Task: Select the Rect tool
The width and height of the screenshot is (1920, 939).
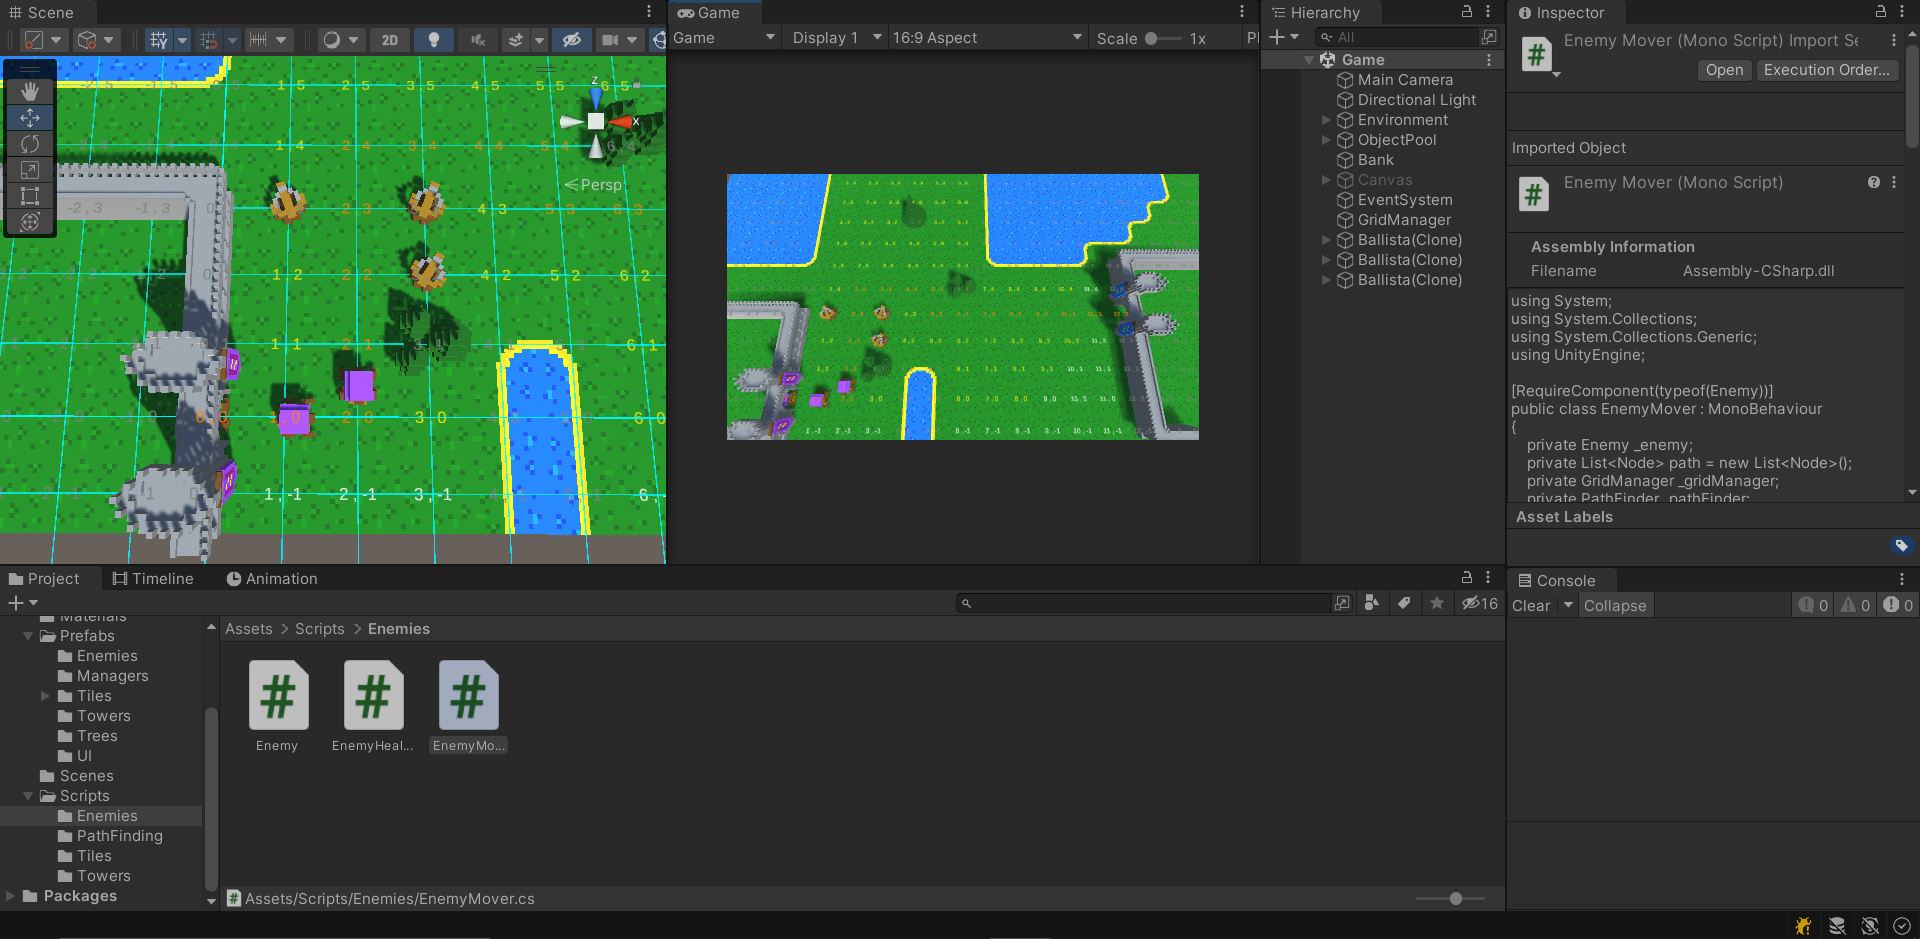Action: click(30, 195)
